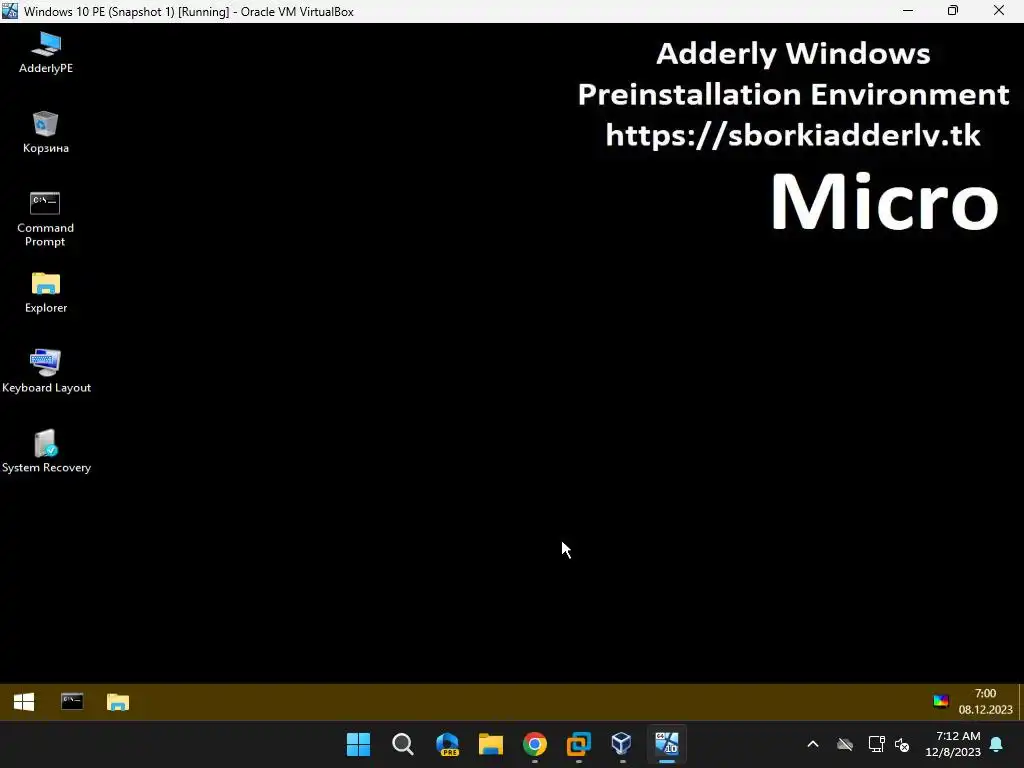Screen dimensions: 1024x768
Task: Close the VirtualBox VM window
Action: [999, 10]
